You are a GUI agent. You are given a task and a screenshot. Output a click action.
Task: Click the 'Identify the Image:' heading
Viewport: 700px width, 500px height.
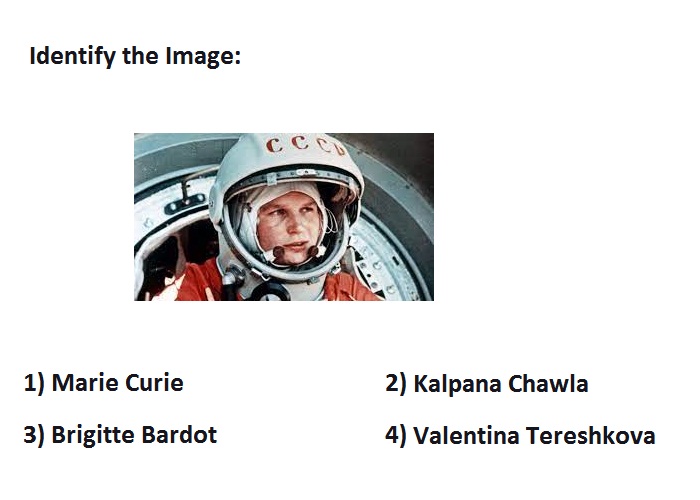click(x=135, y=57)
